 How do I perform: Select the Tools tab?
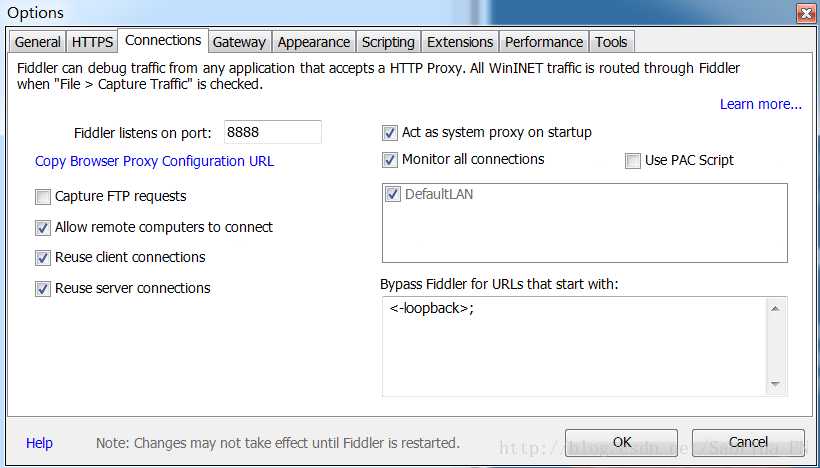coord(611,42)
